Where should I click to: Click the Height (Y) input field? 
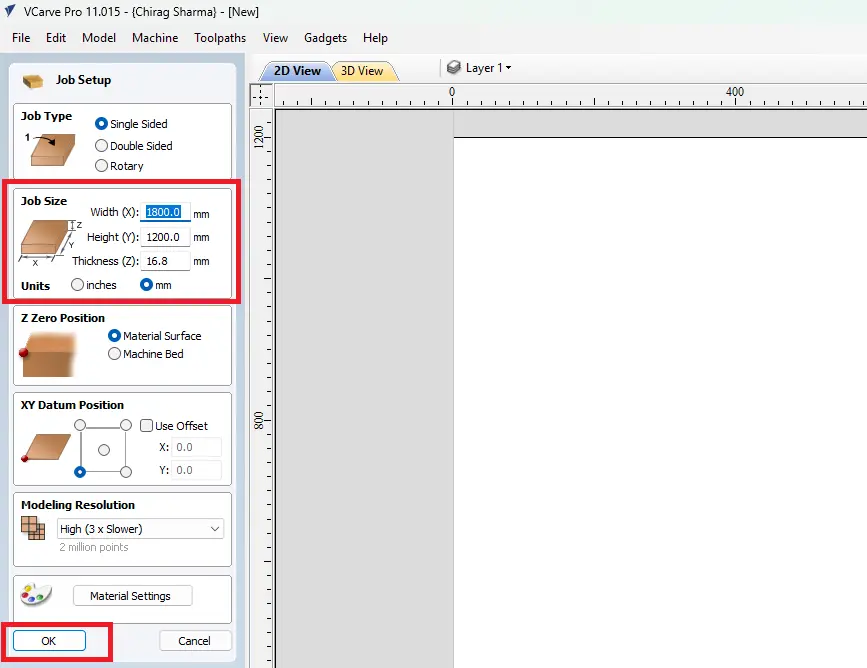click(x=165, y=237)
